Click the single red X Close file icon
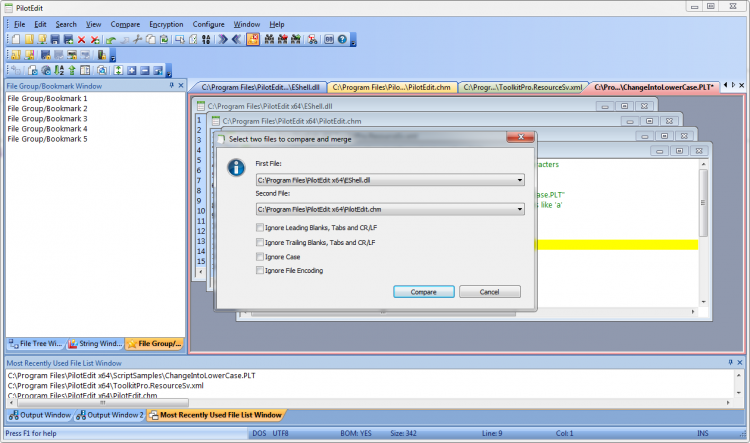The height and width of the screenshot is (443, 750). click(81, 39)
